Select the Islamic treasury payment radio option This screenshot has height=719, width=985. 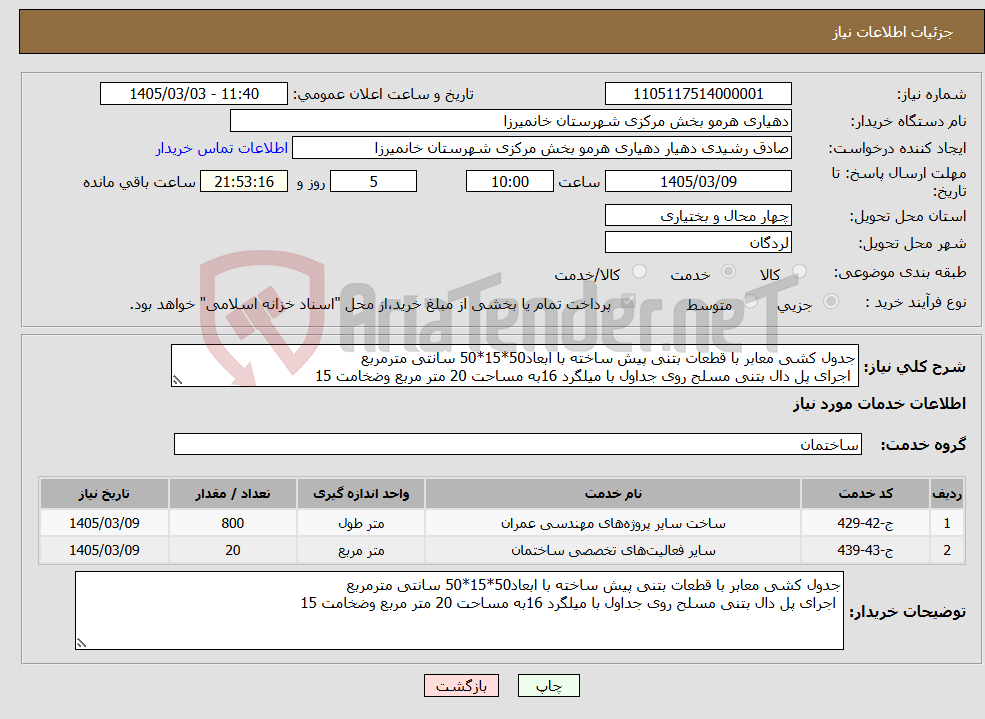627,301
